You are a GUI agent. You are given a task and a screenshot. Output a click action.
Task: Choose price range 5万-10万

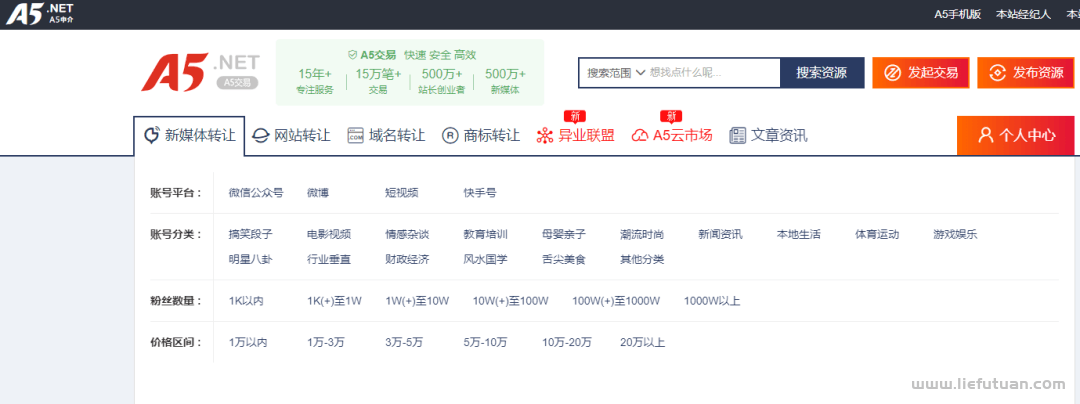coord(486,342)
